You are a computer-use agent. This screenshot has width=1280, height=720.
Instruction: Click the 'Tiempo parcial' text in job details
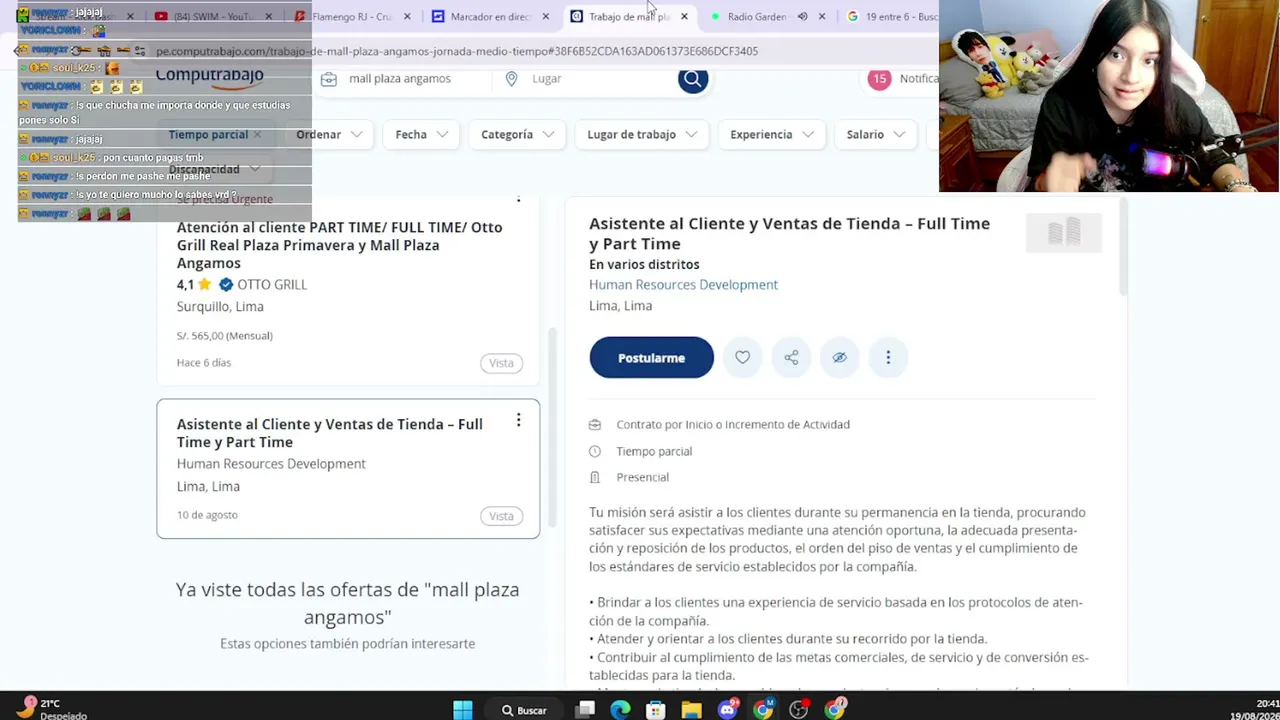(x=654, y=452)
